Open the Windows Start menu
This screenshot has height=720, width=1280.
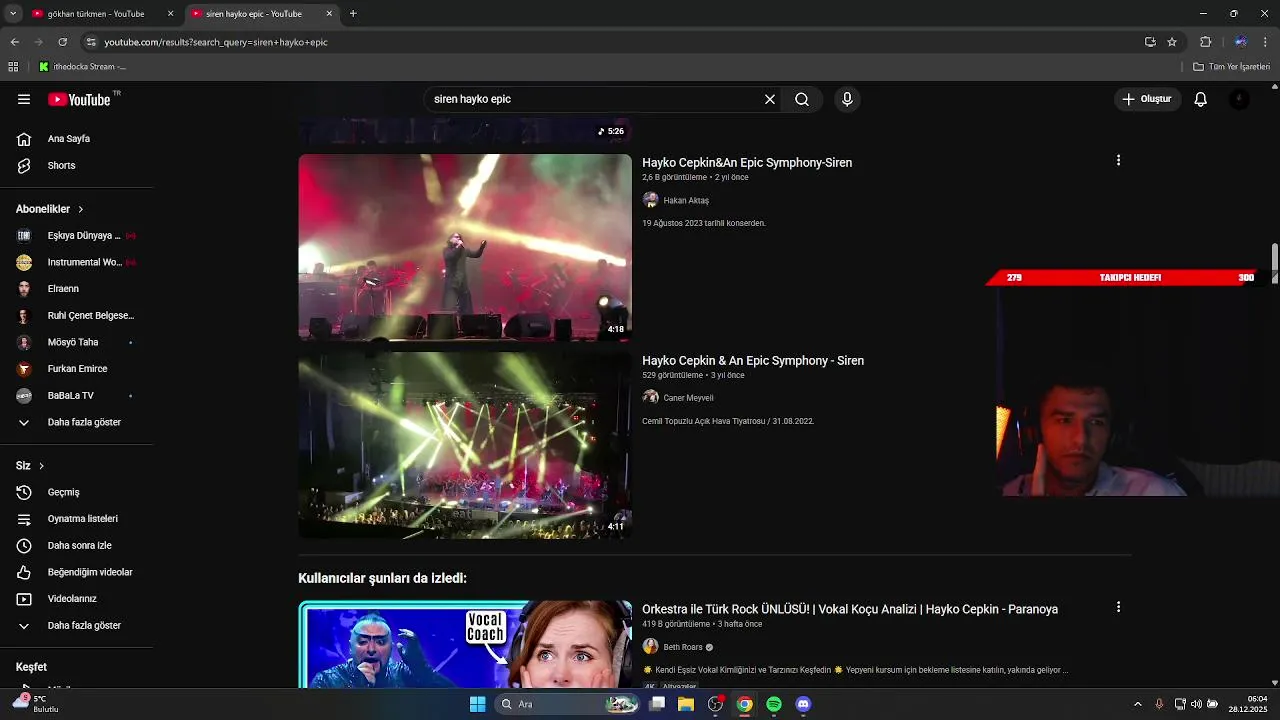click(x=478, y=704)
